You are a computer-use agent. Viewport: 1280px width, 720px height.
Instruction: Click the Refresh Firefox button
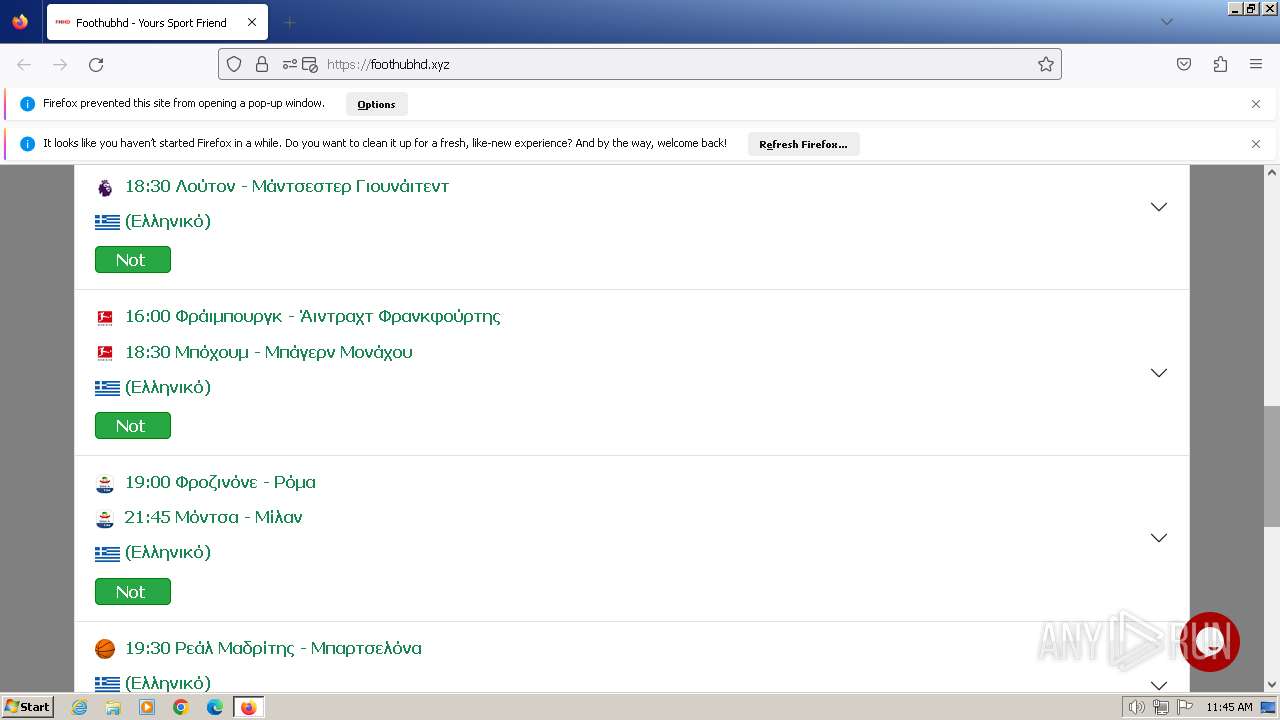coord(803,144)
